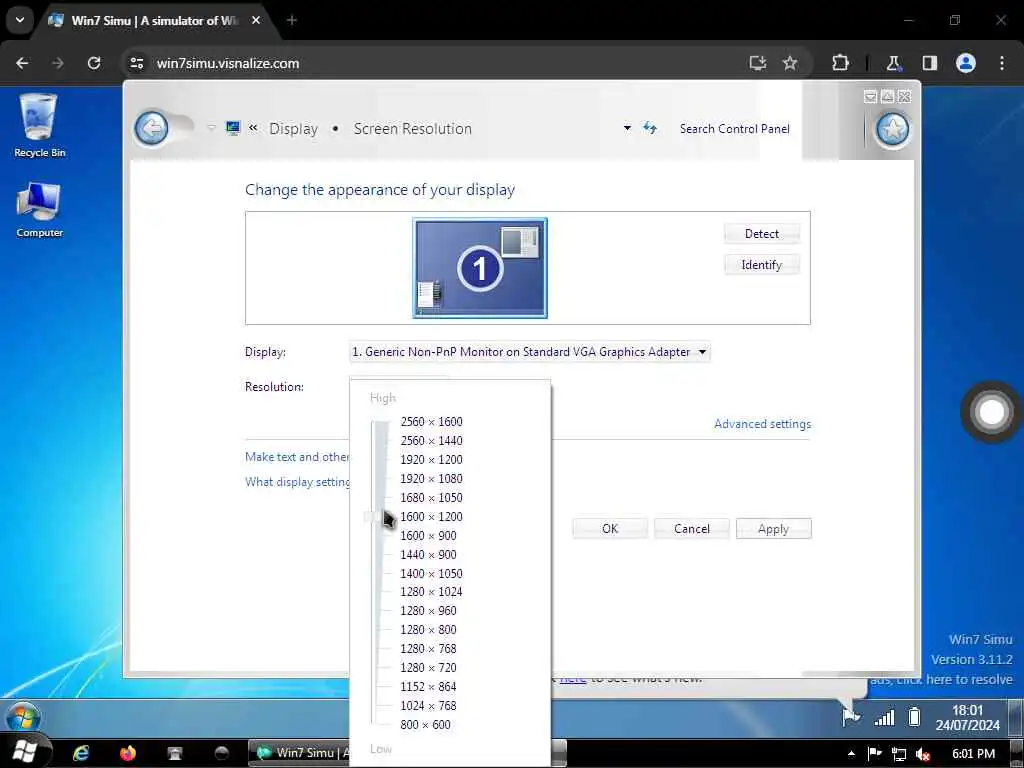Click the Windows logo on host taskbar
The height and width of the screenshot is (768, 1024).
(24, 752)
